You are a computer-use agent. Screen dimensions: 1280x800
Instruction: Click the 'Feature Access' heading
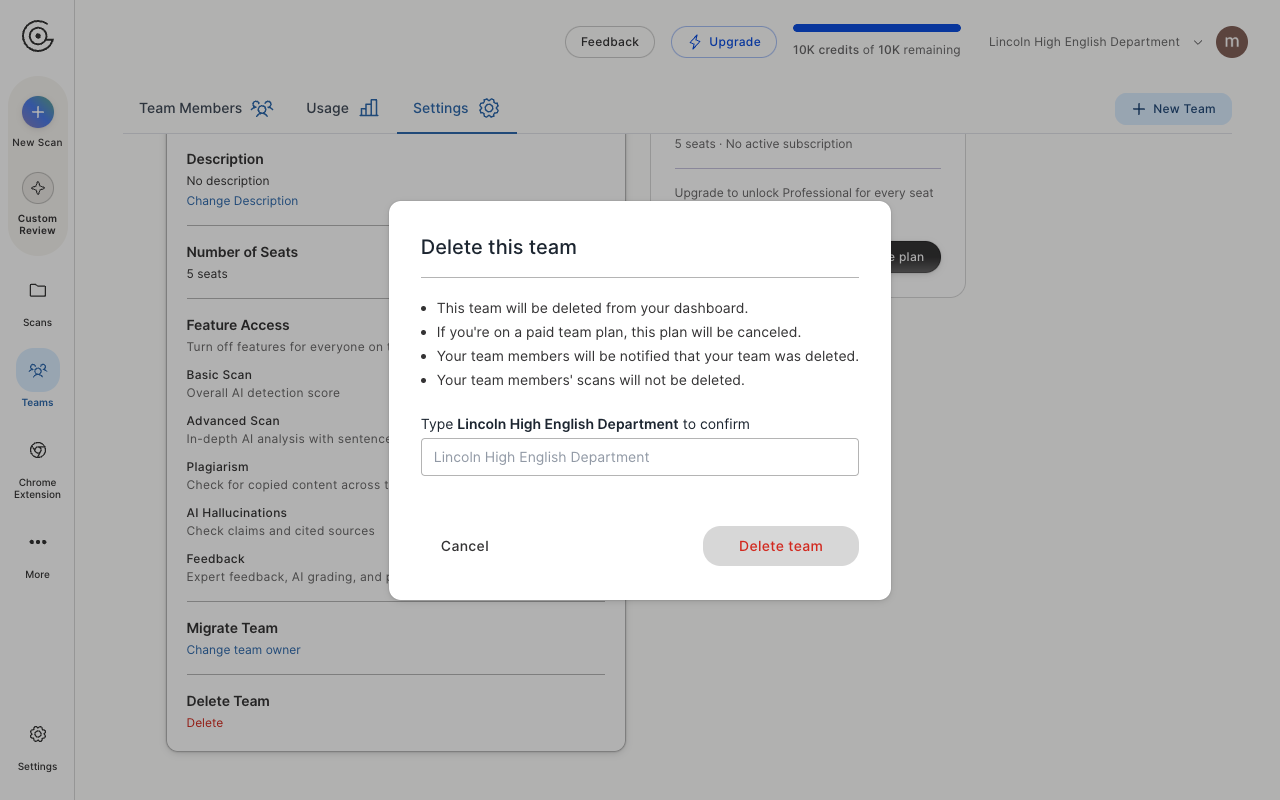pyautogui.click(x=238, y=325)
